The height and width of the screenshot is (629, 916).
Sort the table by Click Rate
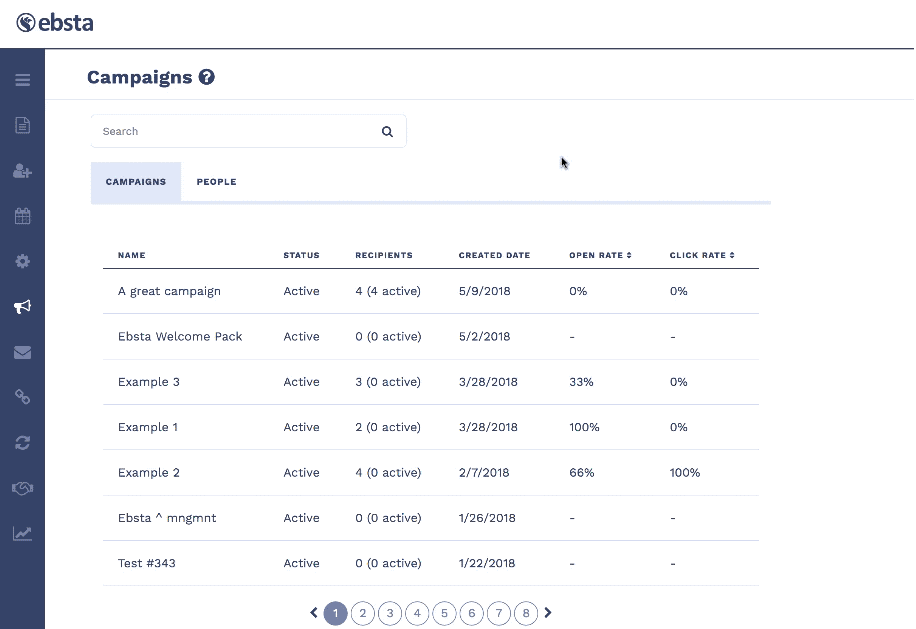pos(702,255)
